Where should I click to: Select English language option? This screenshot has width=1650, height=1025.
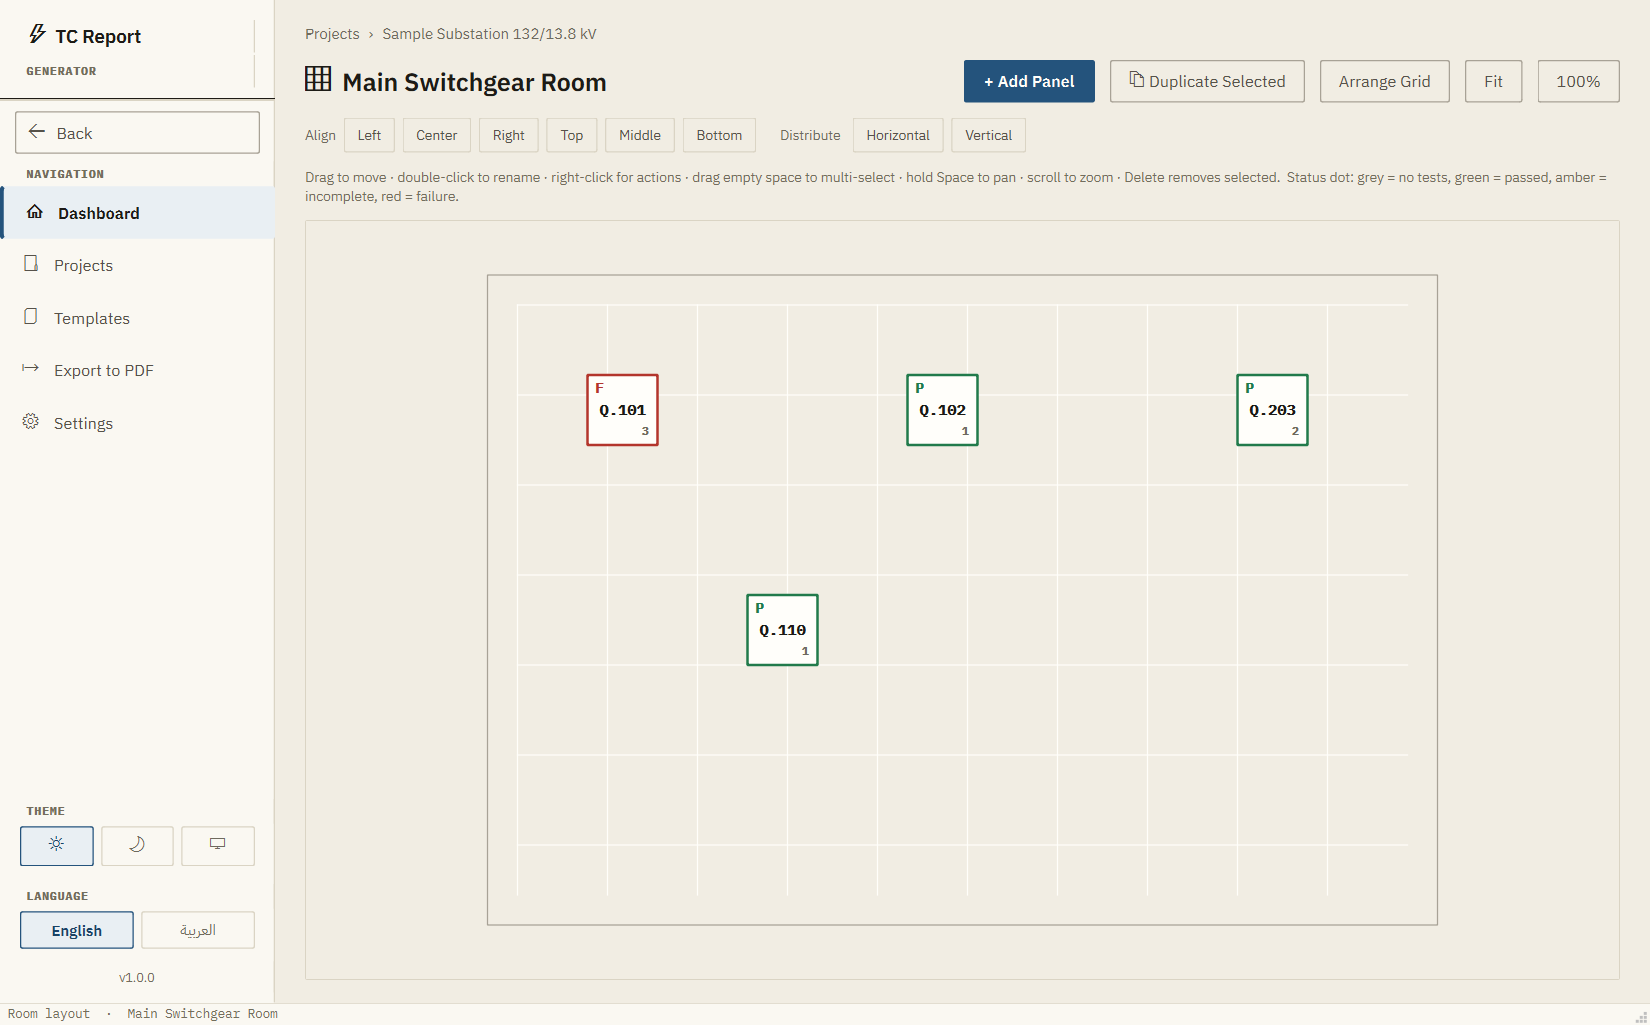77,930
